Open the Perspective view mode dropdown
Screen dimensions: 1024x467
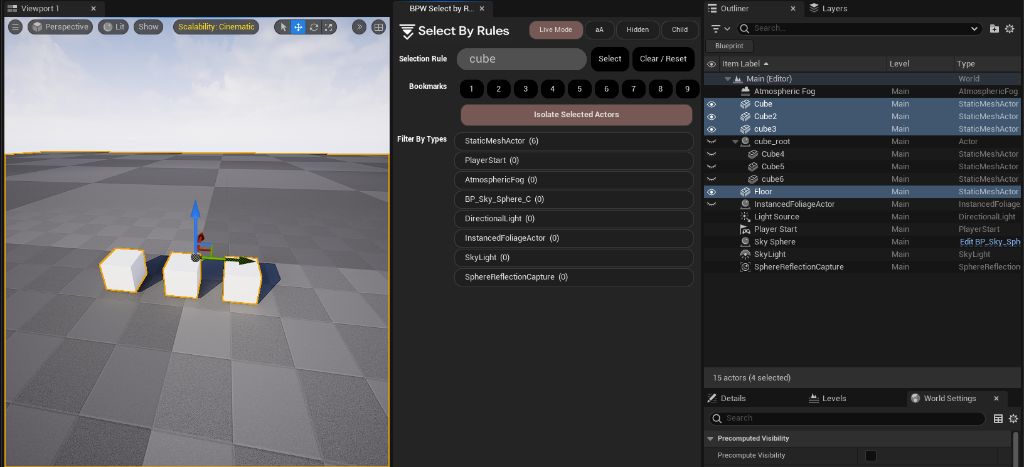(x=60, y=27)
